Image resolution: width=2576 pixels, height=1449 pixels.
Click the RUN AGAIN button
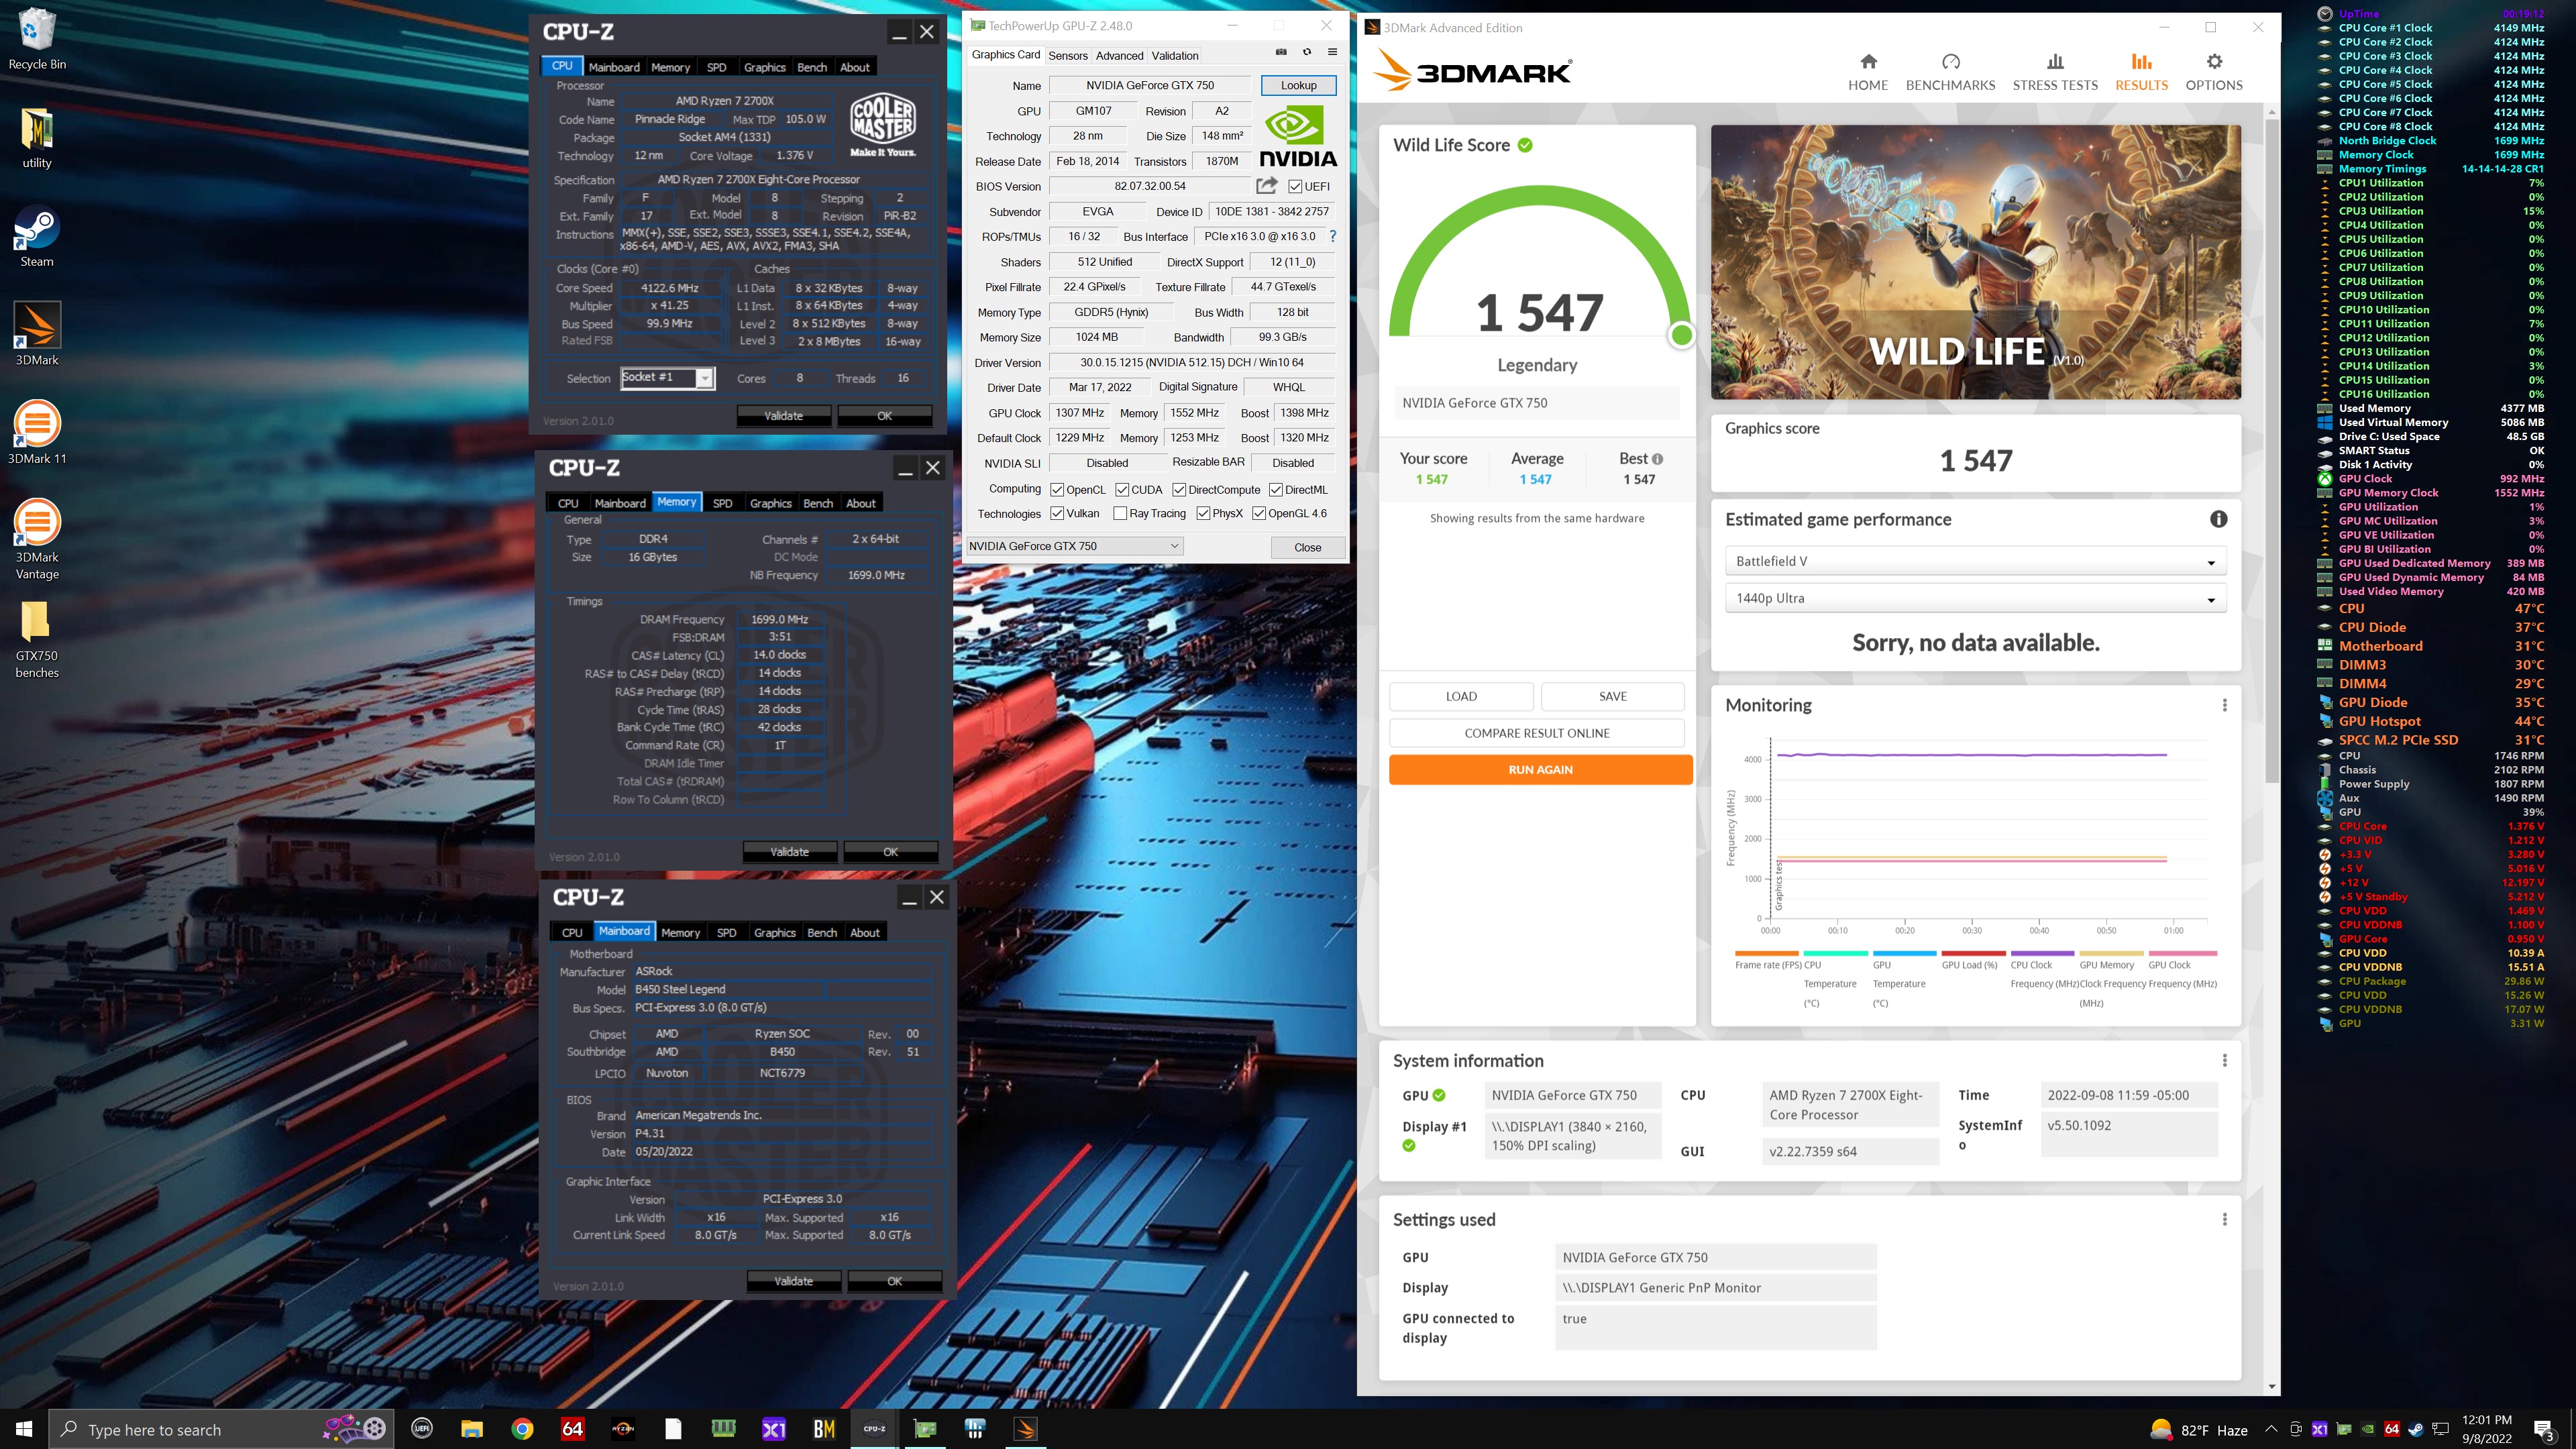[x=1540, y=770]
